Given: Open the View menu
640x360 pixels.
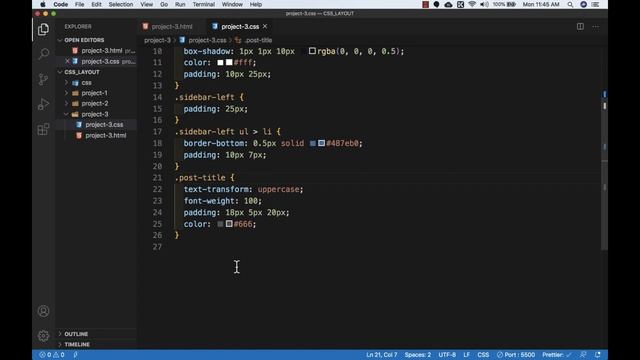Looking at the screenshot, I should click(x=147, y=4).
